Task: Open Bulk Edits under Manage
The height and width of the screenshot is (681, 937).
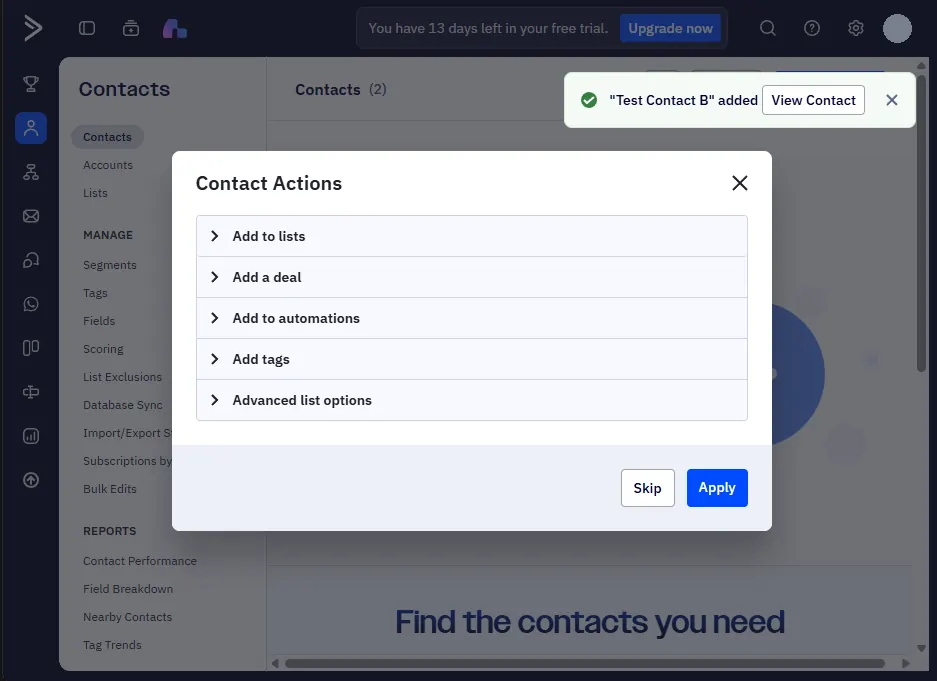Action: coord(109,489)
